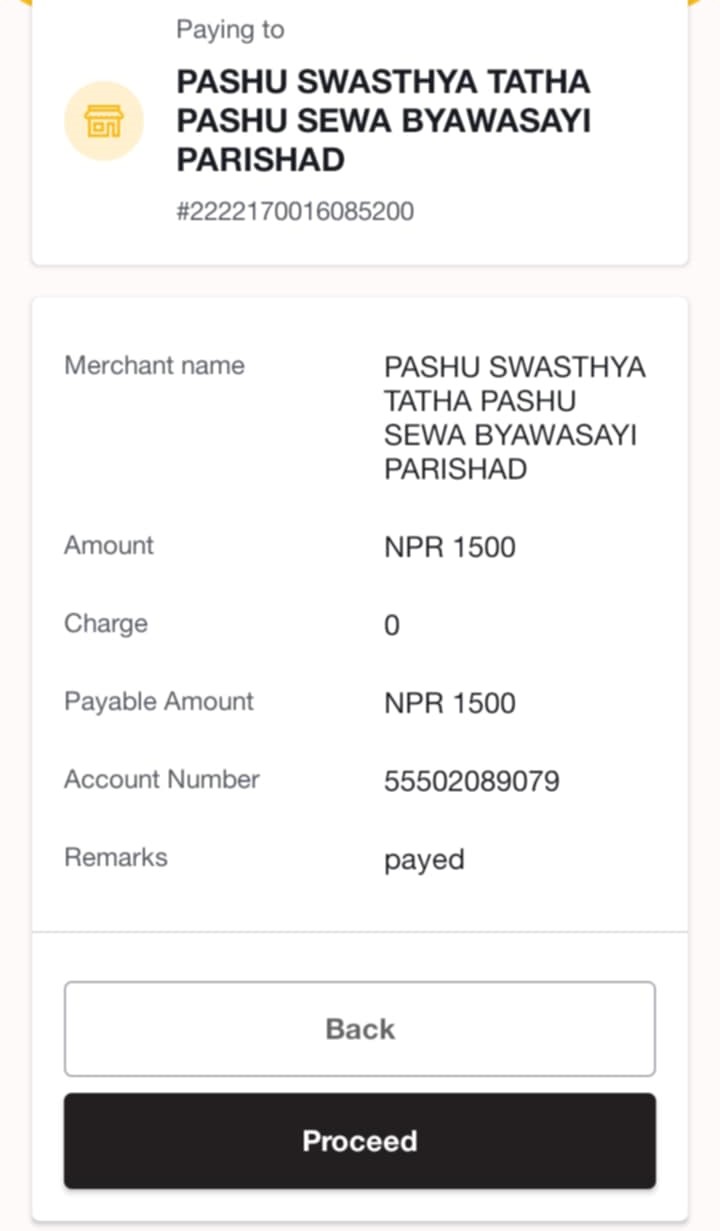Tap the Proceed button
The height and width of the screenshot is (1231, 720).
360,1141
